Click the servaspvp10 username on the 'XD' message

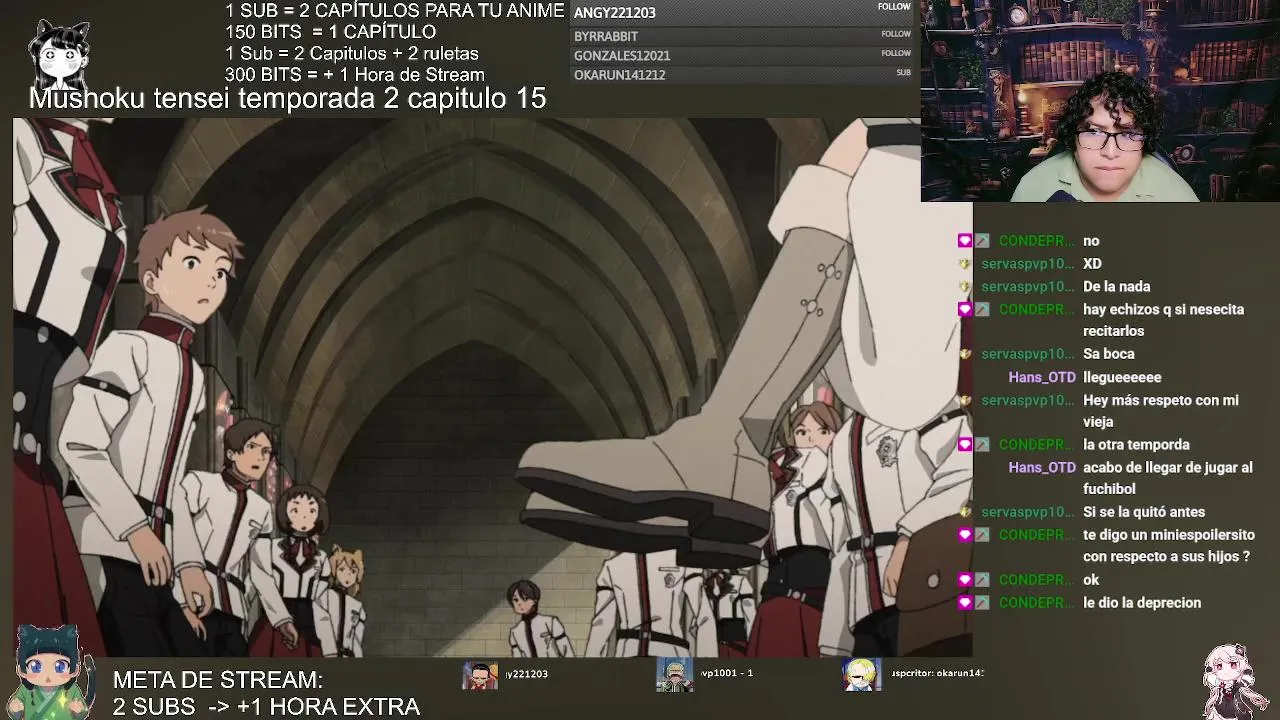1028,264
